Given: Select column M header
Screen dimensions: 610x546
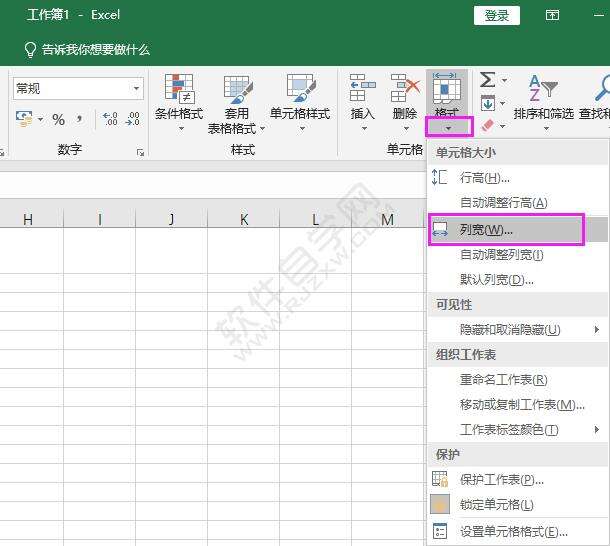Looking at the screenshot, I should (387, 219).
